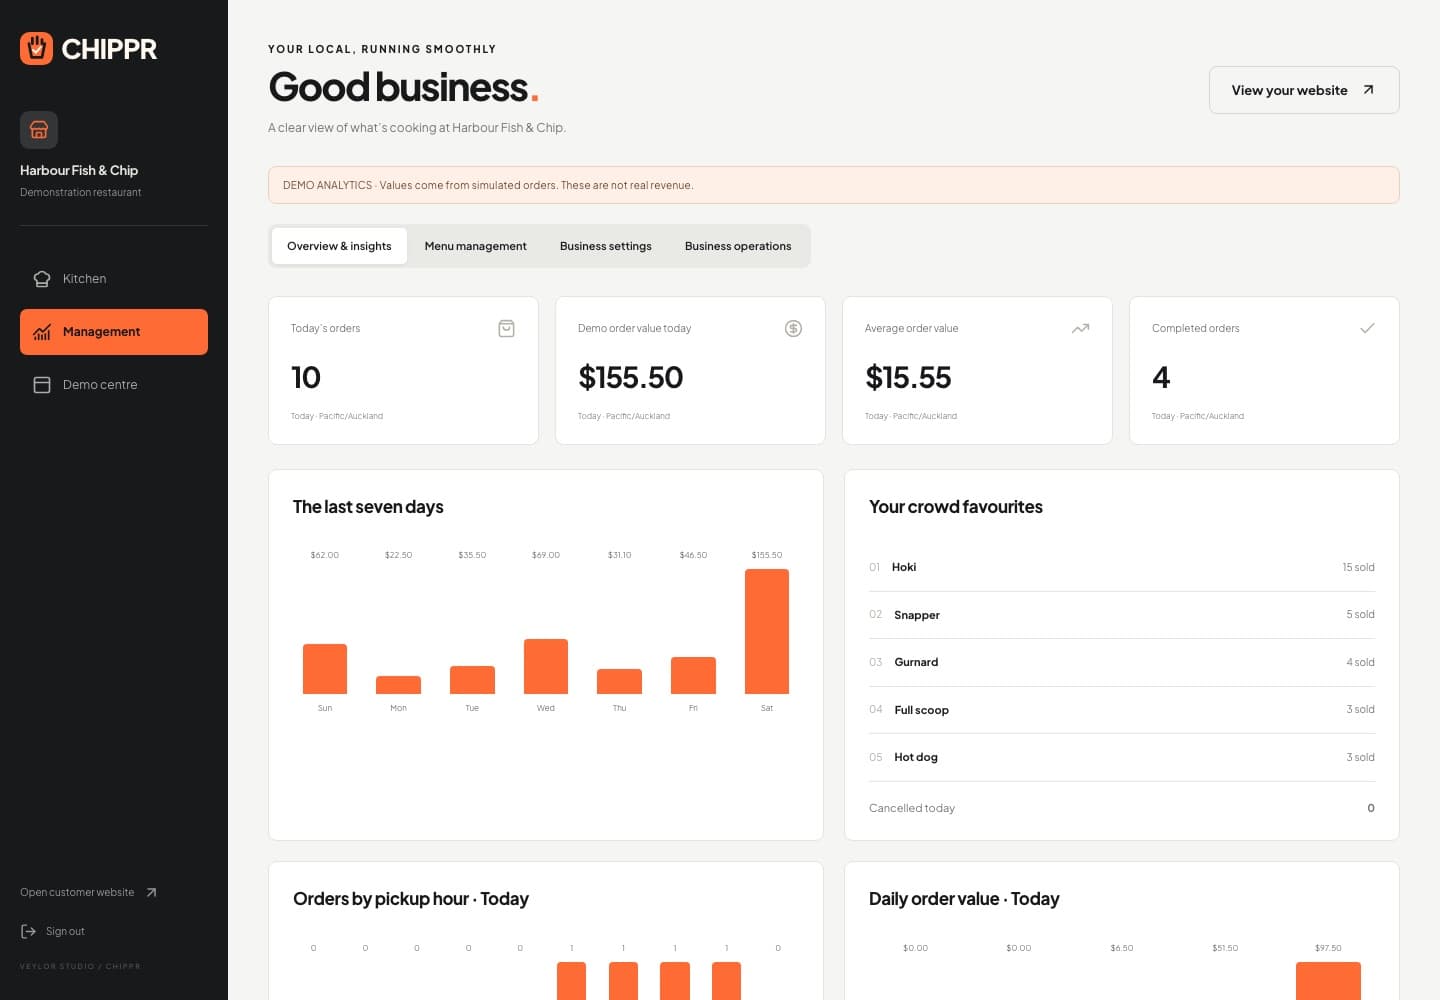The image size is (1440, 1000).
Task: Click the View your website button
Action: (x=1304, y=90)
